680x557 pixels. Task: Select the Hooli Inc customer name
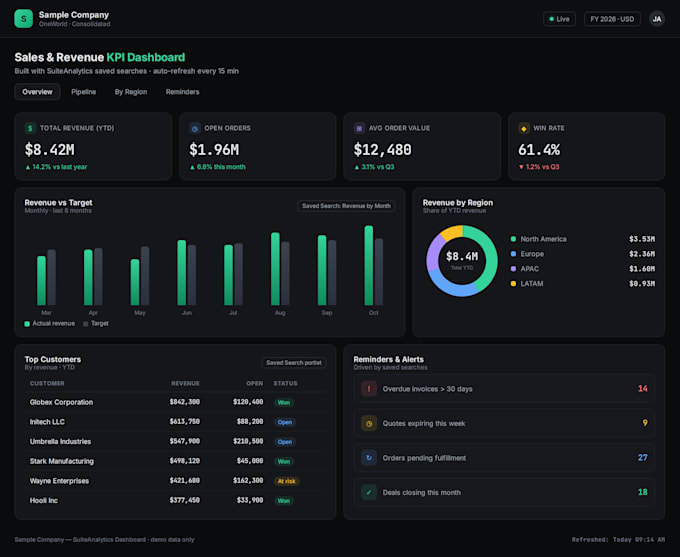(43, 501)
